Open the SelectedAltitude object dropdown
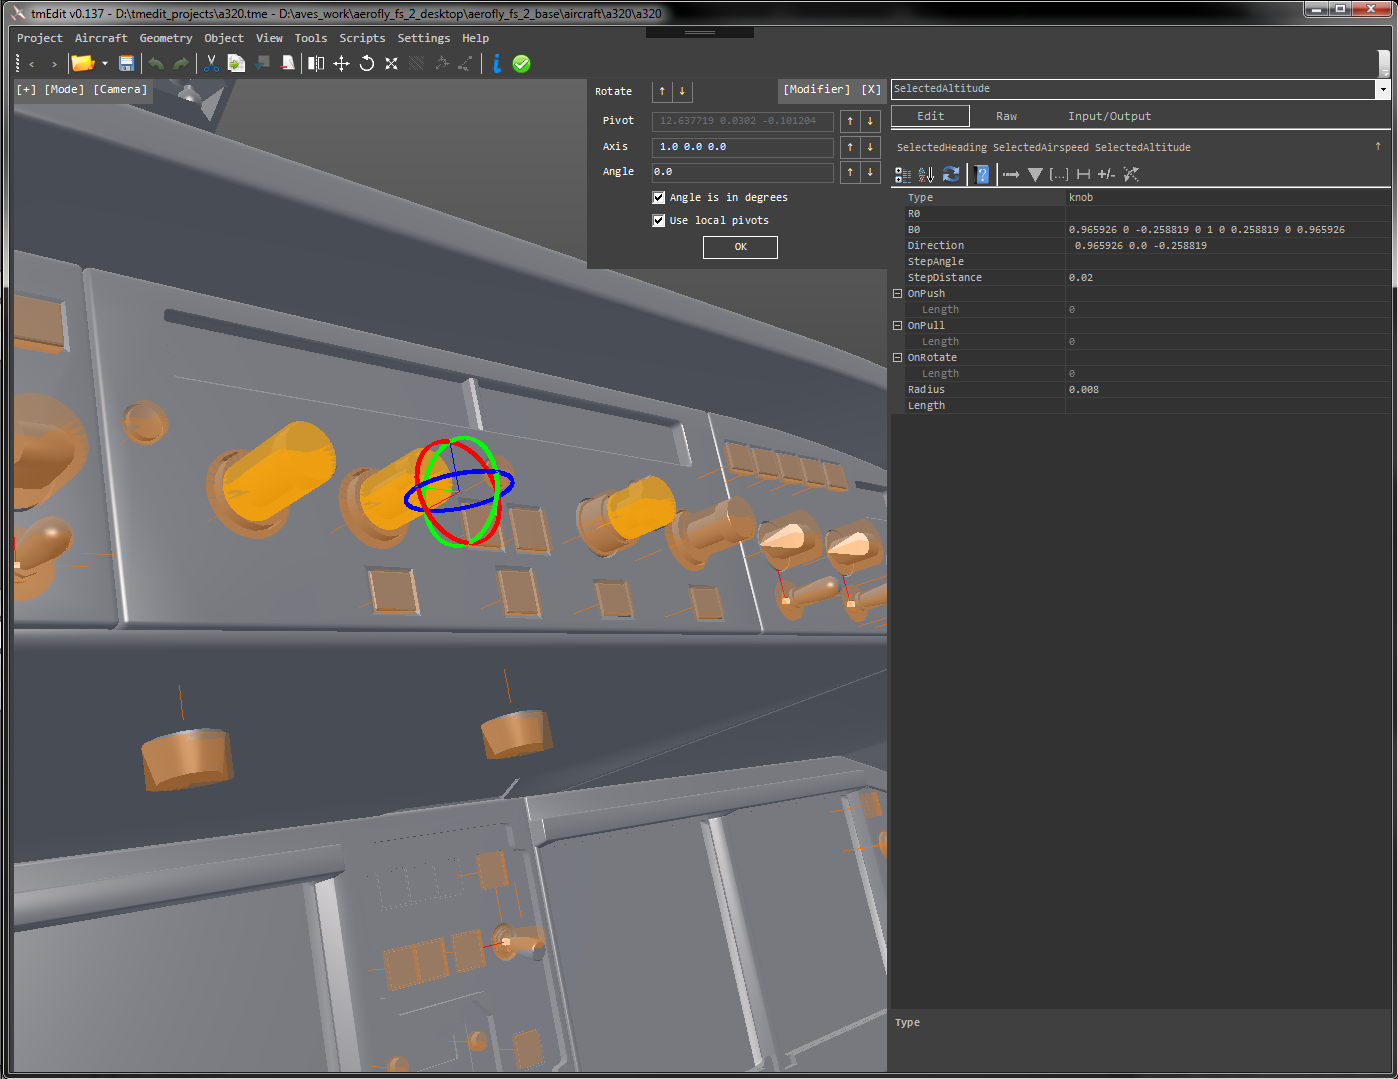 pyautogui.click(x=1383, y=90)
